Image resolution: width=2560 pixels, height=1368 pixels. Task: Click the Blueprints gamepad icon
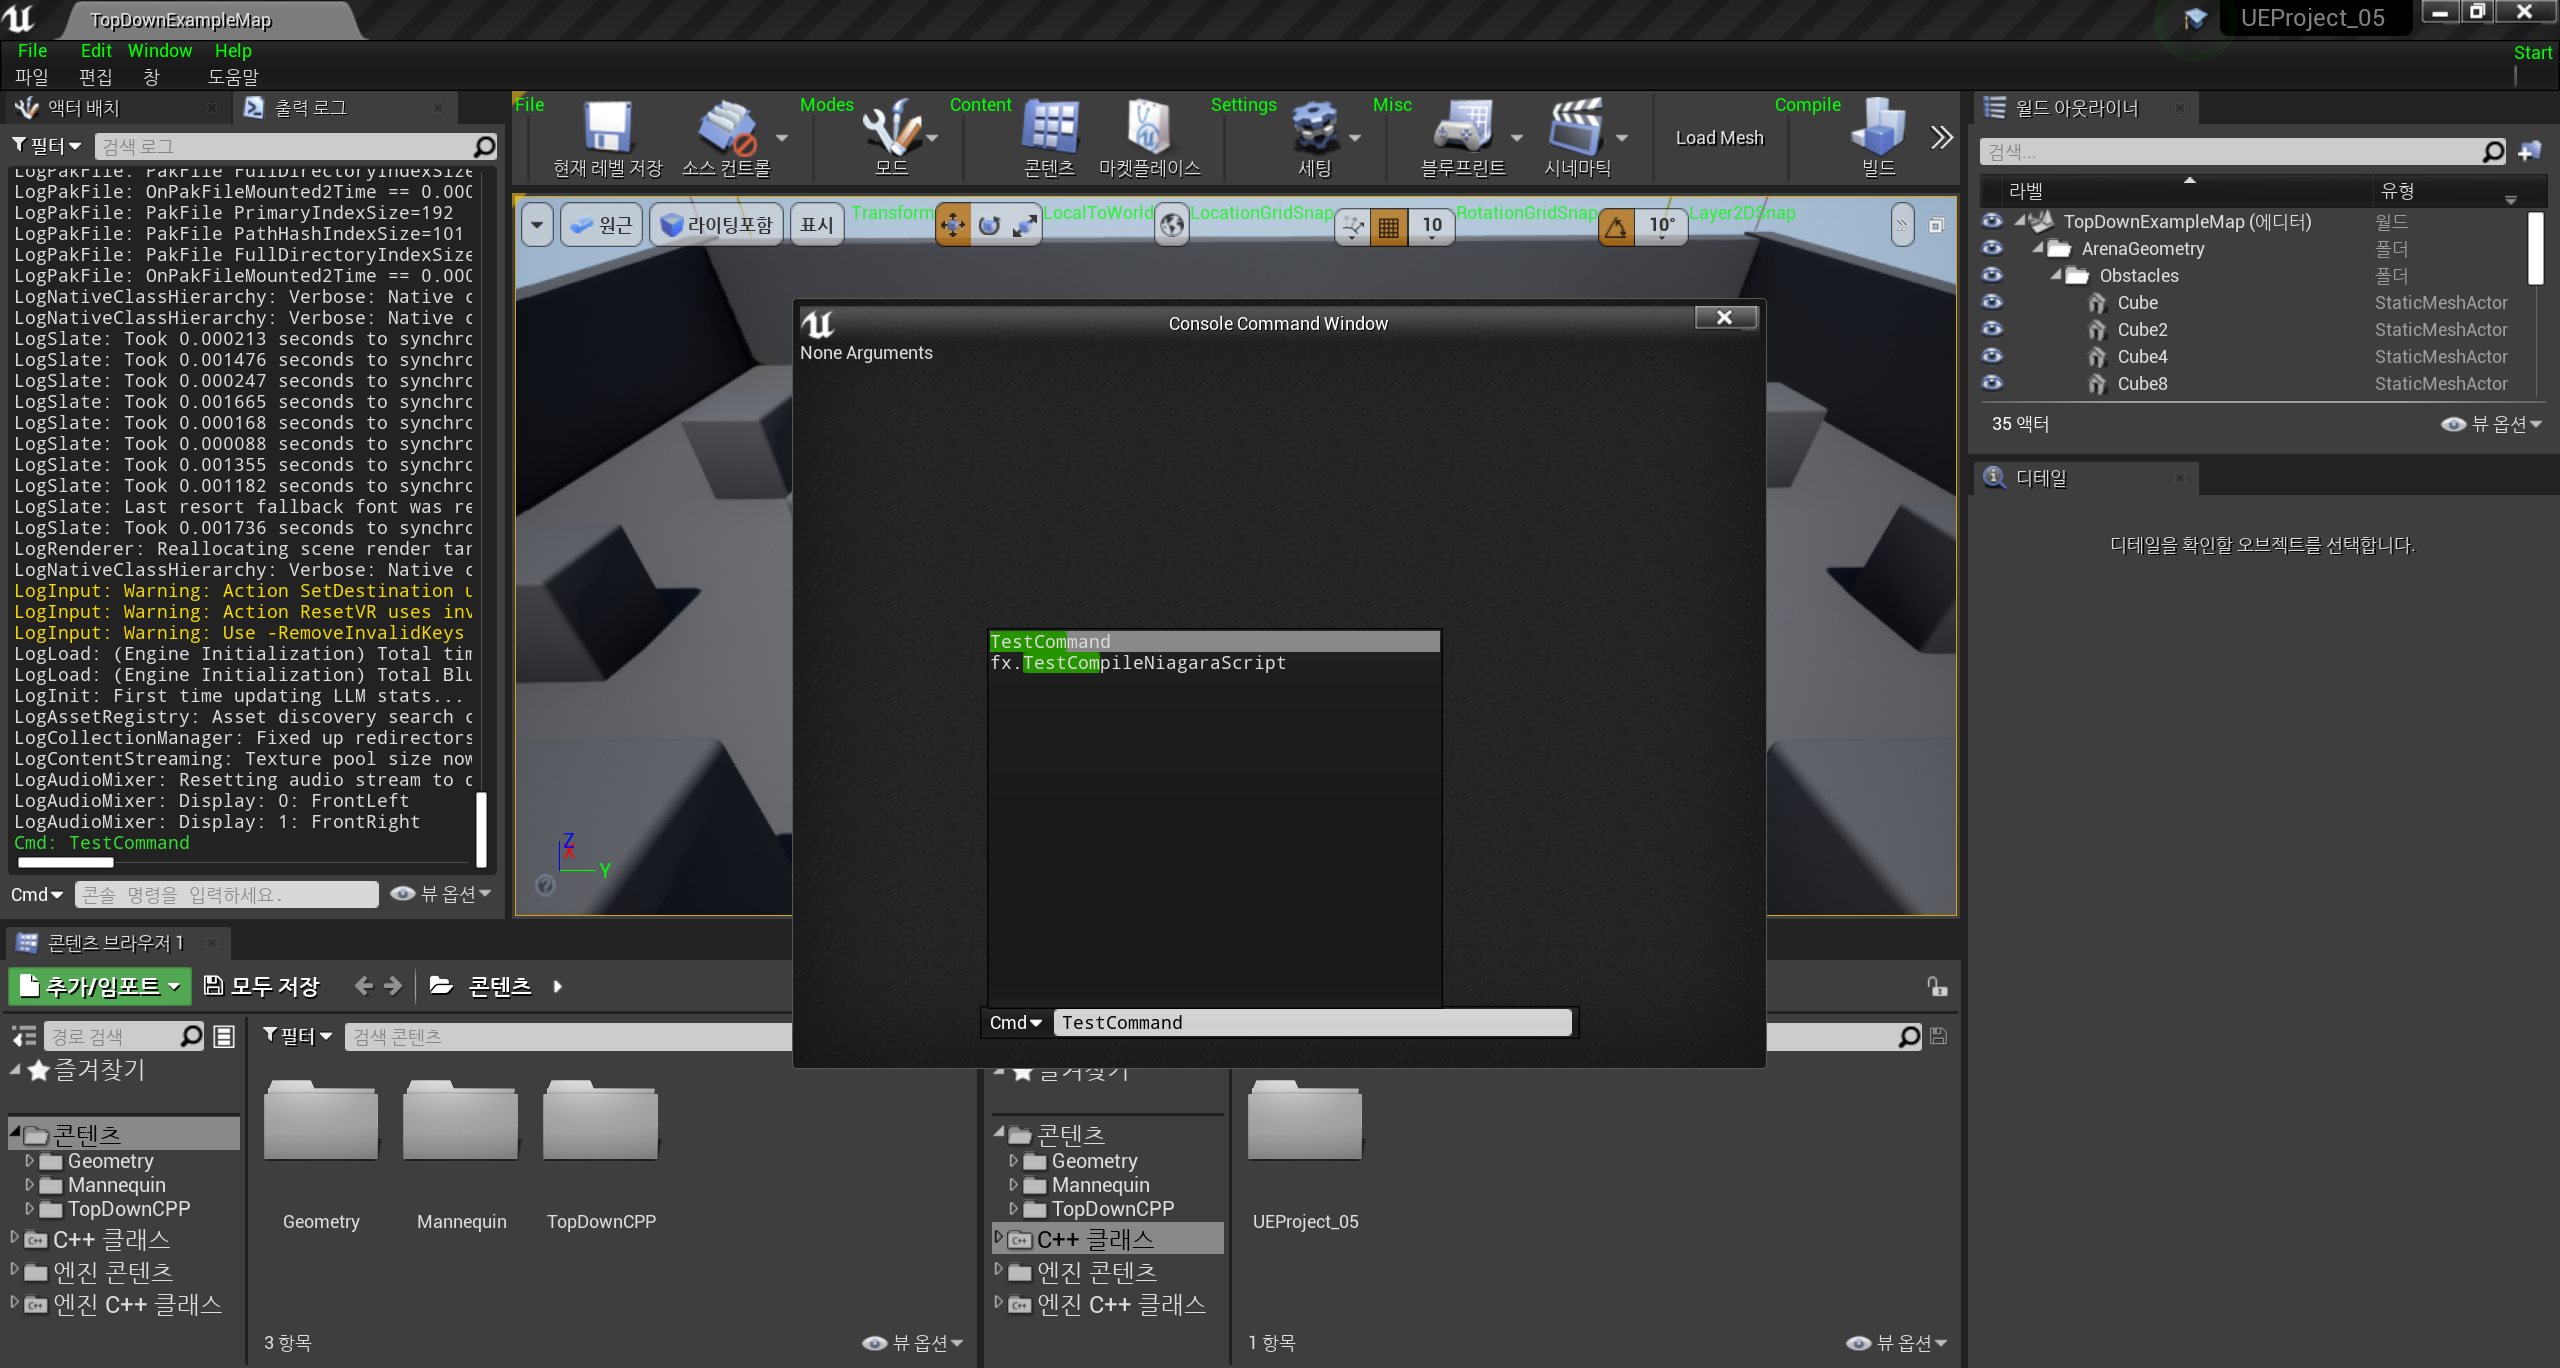1462,128
